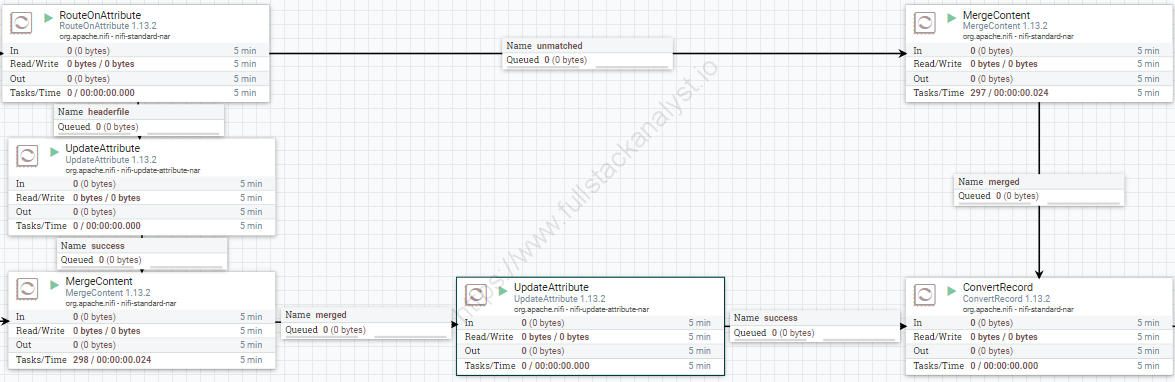
Task: Click the play indicator on top-right MergeContent
Action: (x=952, y=16)
